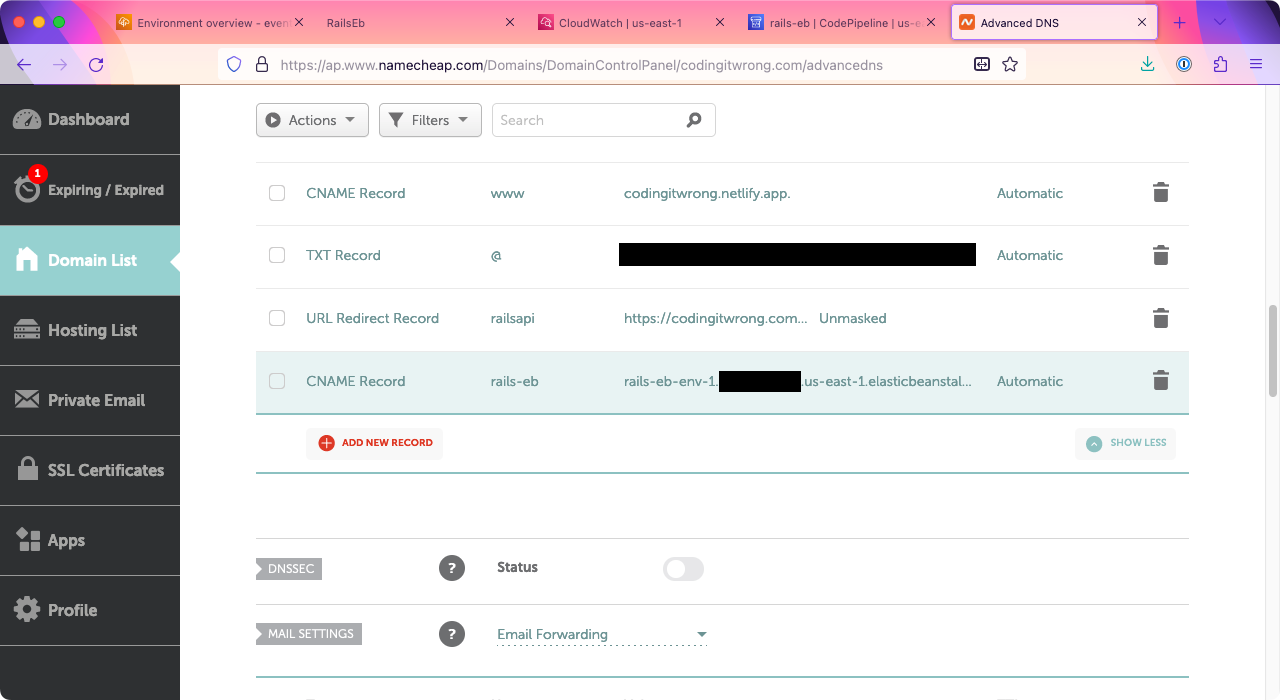Click the @ host of TXT Record
The image size is (1280, 700).
[496, 255]
